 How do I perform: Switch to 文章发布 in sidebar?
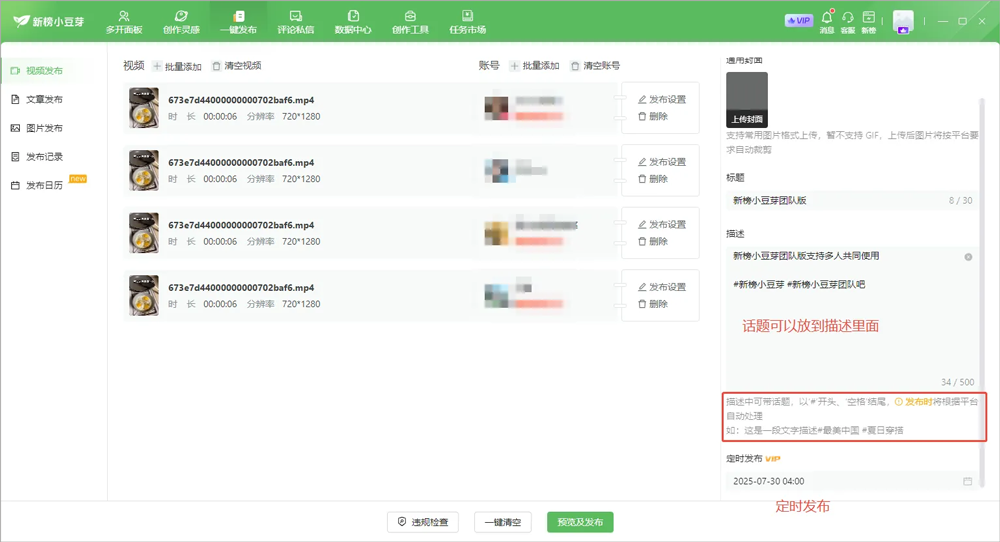(x=43, y=100)
